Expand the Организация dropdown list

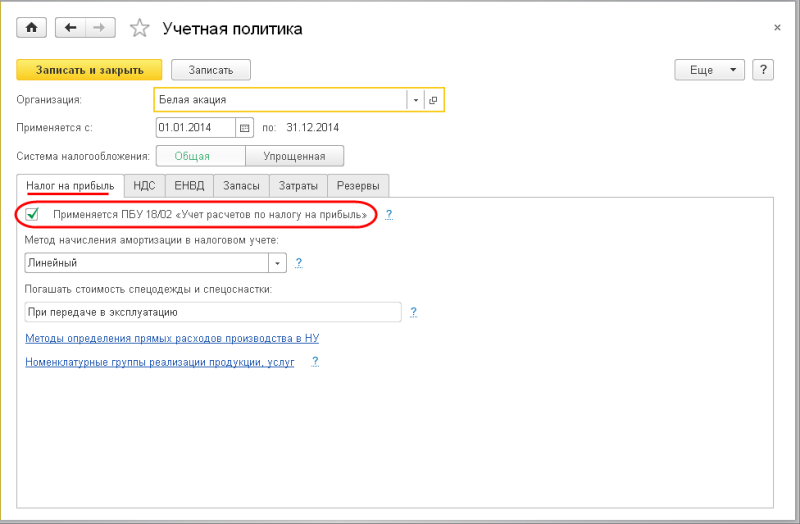coord(415,100)
